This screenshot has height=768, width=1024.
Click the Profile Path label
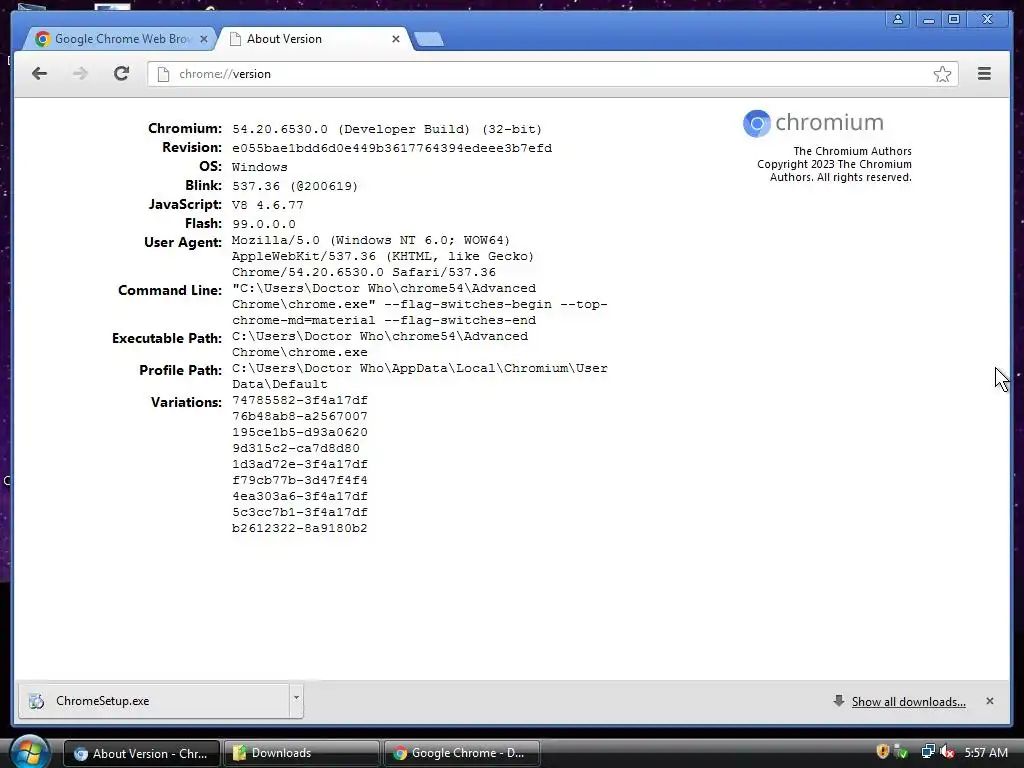click(180, 370)
